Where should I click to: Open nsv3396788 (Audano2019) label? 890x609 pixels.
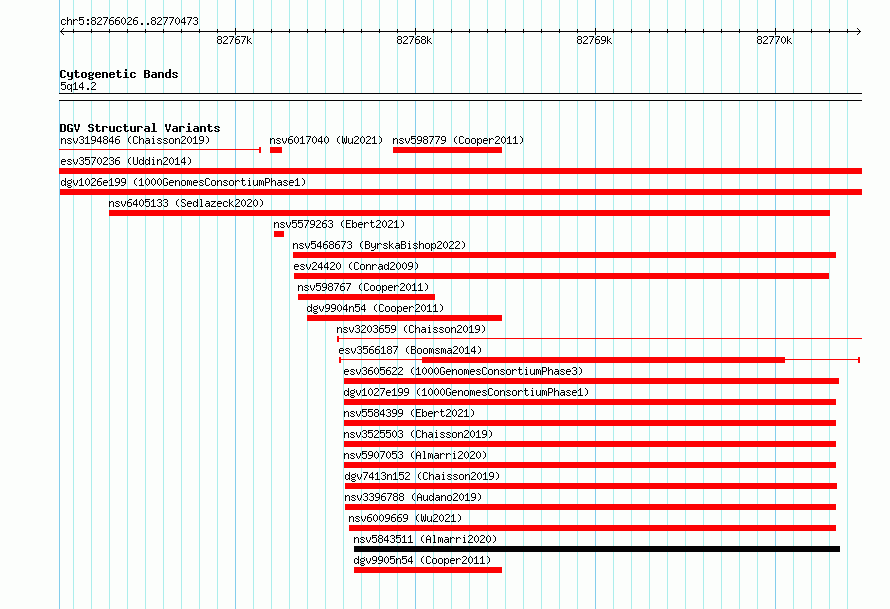click(x=413, y=497)
